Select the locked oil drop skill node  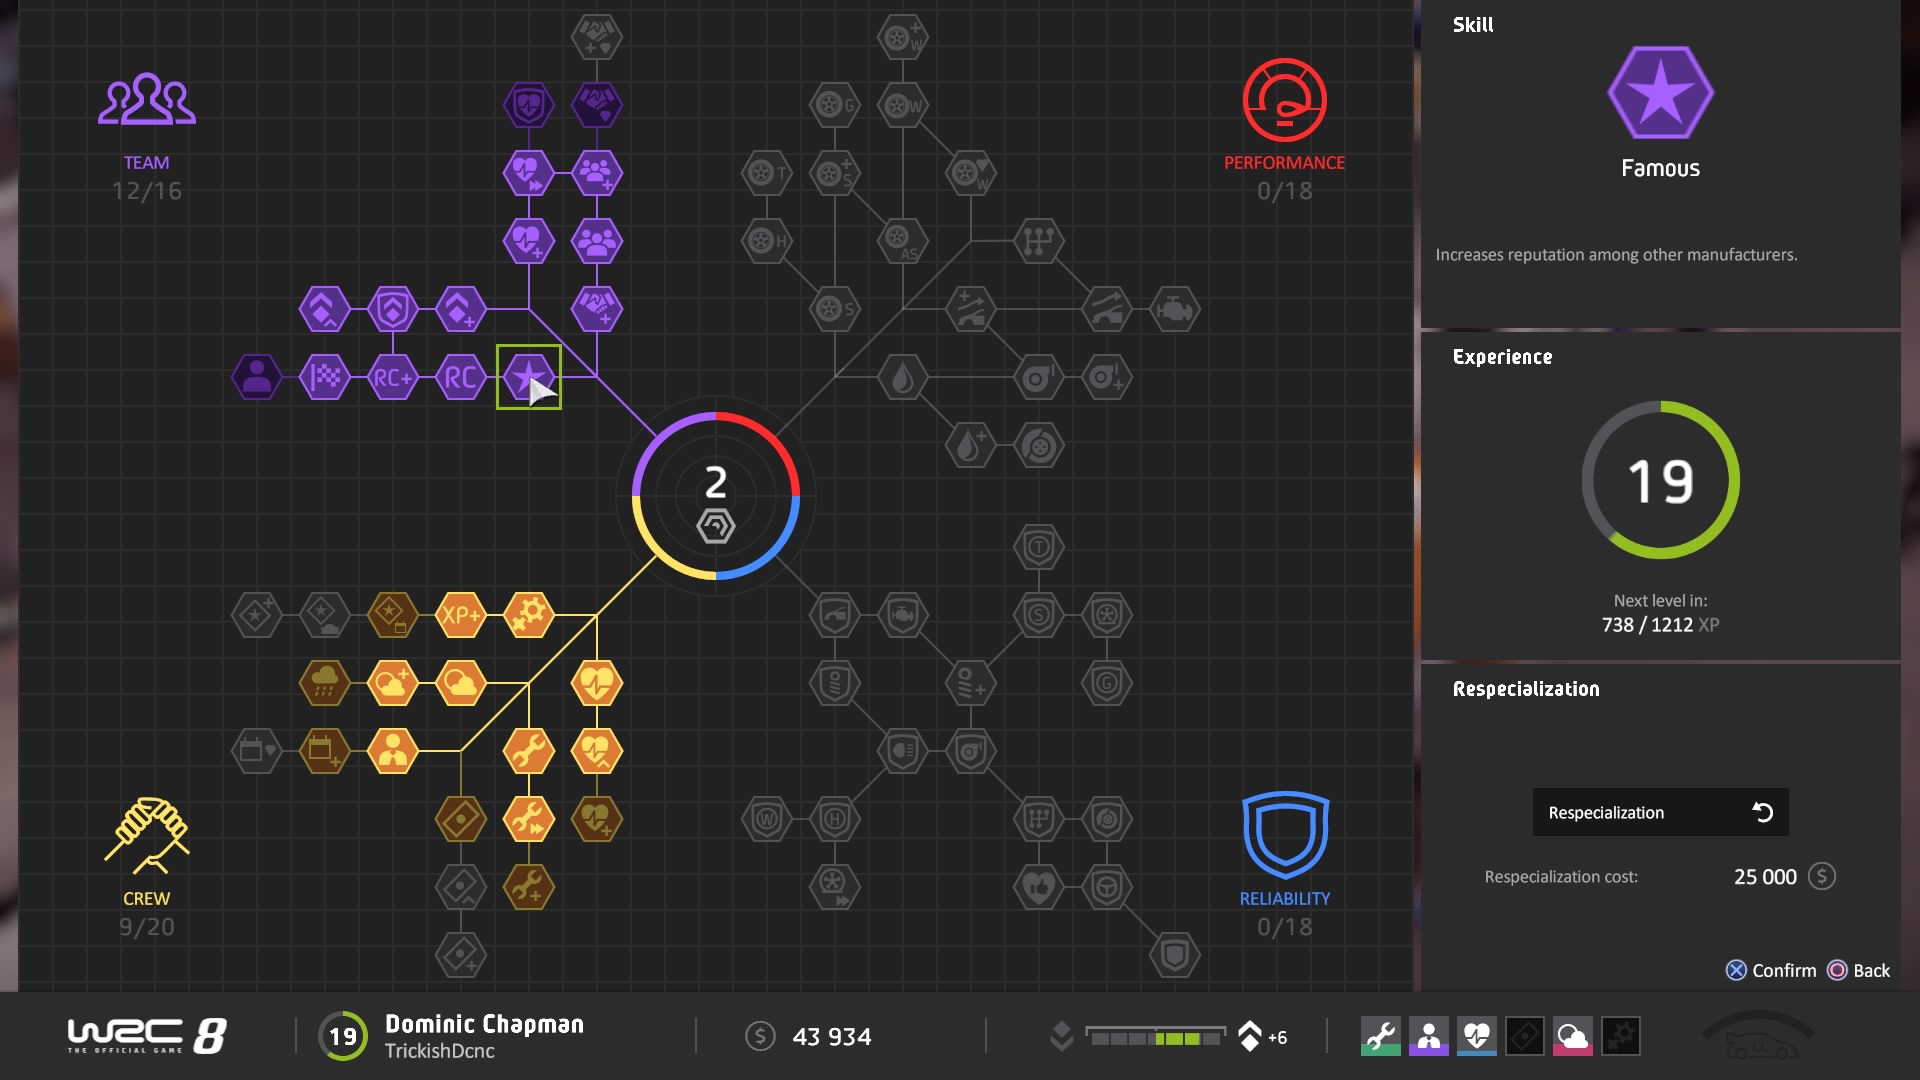pyautogui.click(x=902, y=377)
